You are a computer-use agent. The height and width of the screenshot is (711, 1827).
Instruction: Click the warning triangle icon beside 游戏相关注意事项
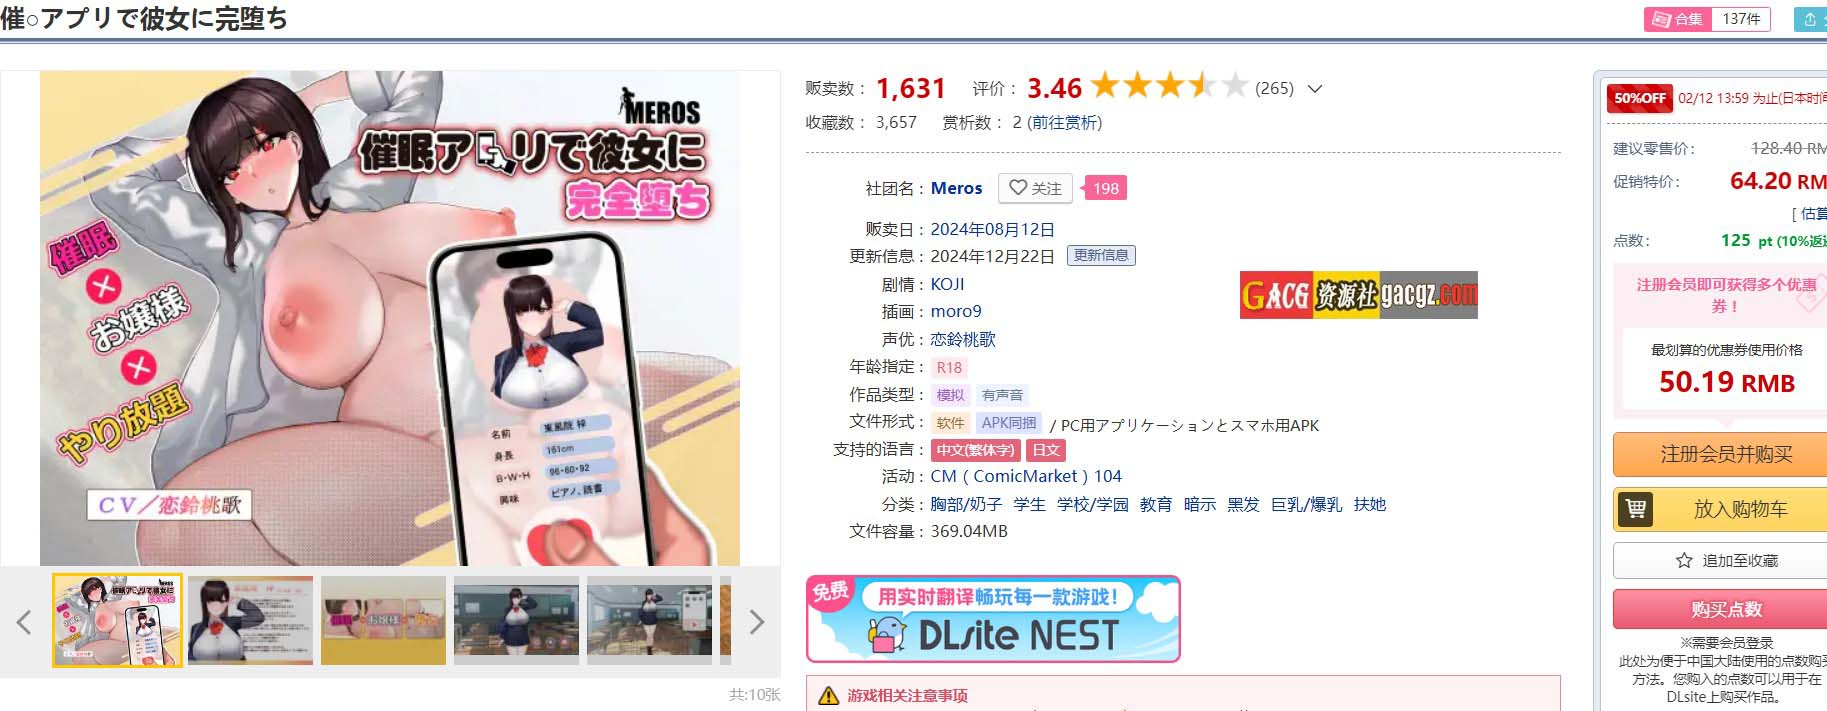click(829, 696)
